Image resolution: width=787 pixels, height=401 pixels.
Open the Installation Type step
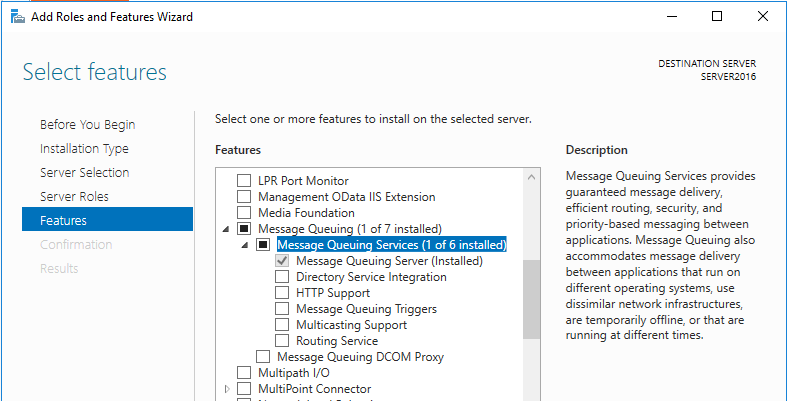coord(84,149)
